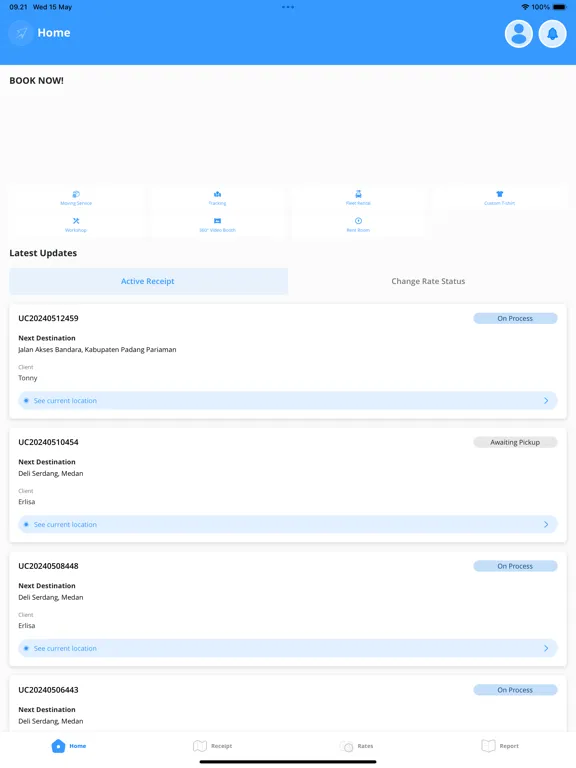Tap the three-dot multitasking indicator
576x768 pixels.
(x=288, y=7)
